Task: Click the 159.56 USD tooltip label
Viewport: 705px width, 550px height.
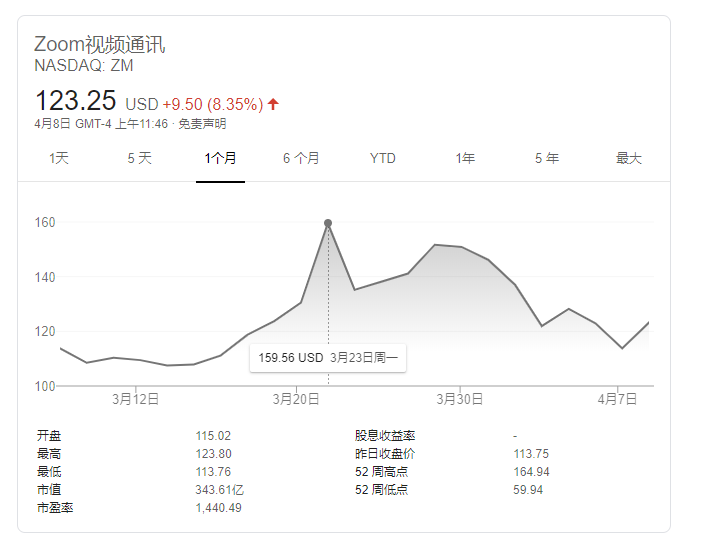Action: [291, 358]
